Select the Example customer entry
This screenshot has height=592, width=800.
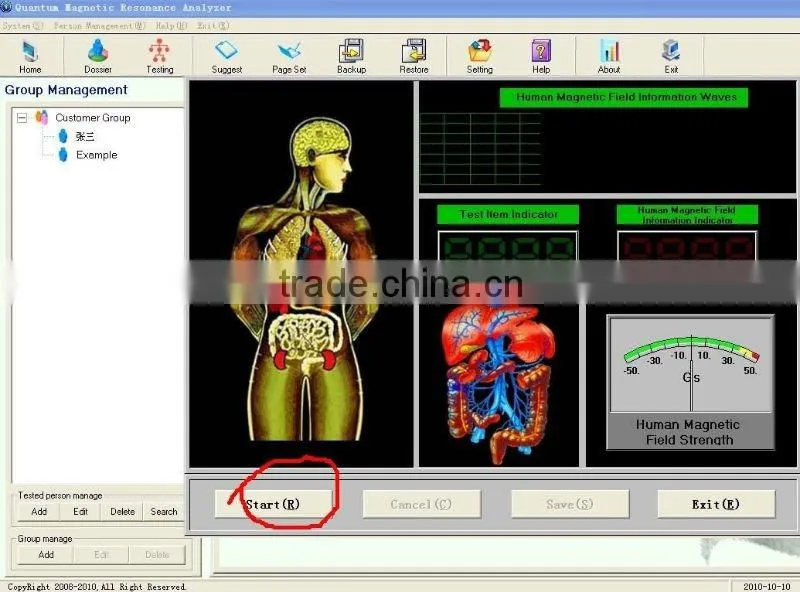coord(96,155)
